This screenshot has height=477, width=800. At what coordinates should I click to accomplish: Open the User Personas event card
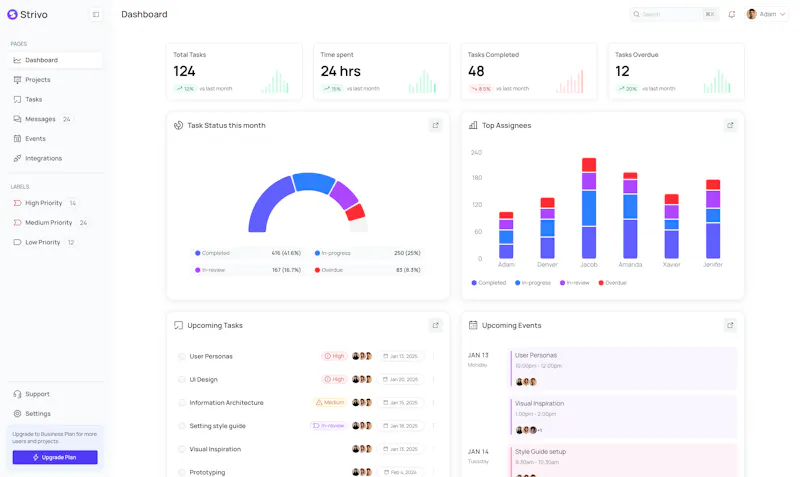click(x=623, y=368)
